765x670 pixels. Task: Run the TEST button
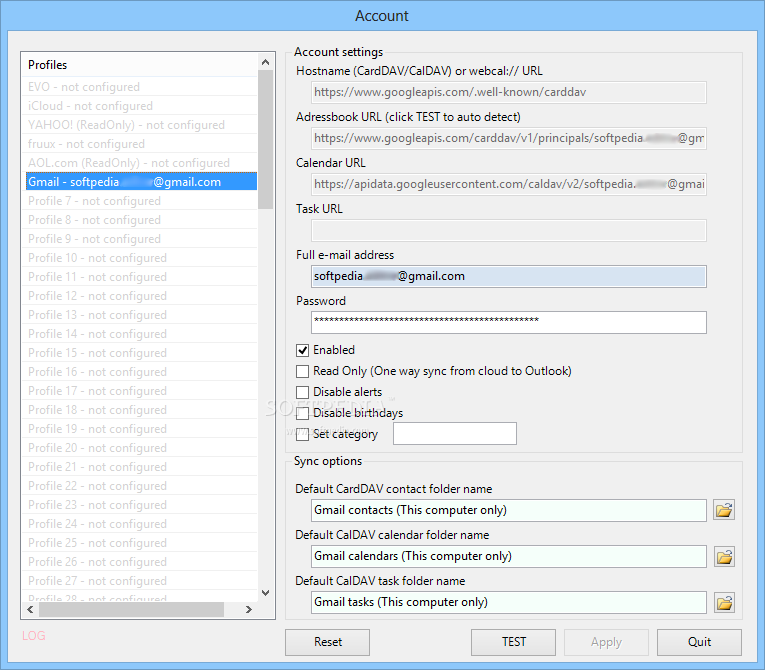pos(513,642)
